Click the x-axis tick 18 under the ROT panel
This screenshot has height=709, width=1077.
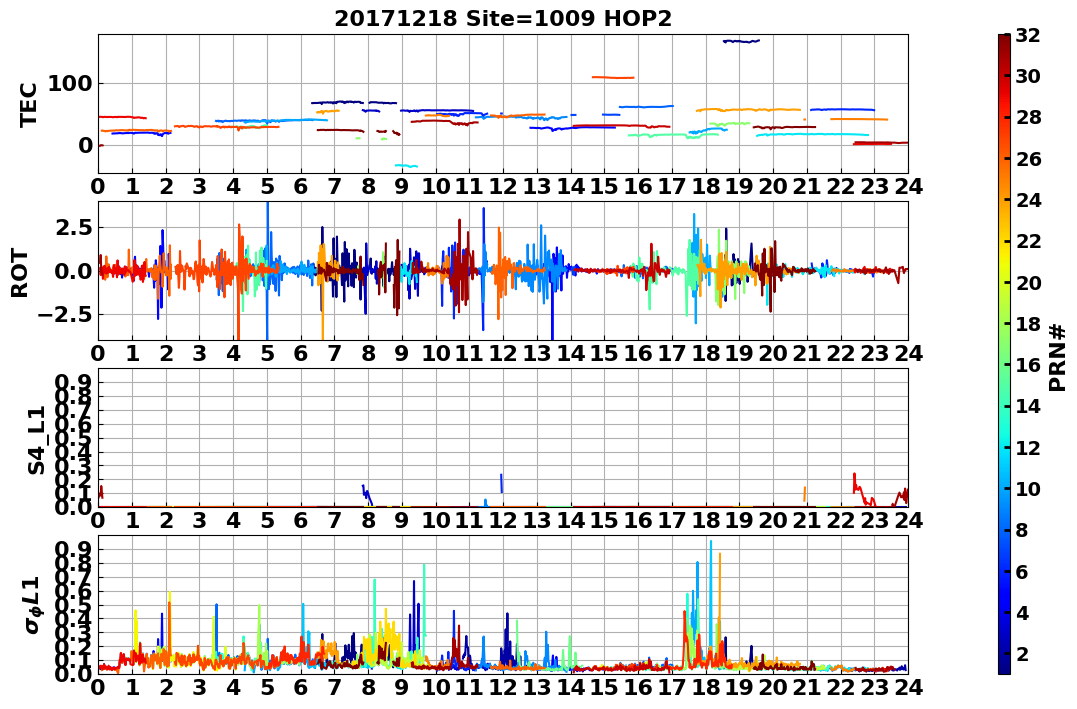coord(705,353)
